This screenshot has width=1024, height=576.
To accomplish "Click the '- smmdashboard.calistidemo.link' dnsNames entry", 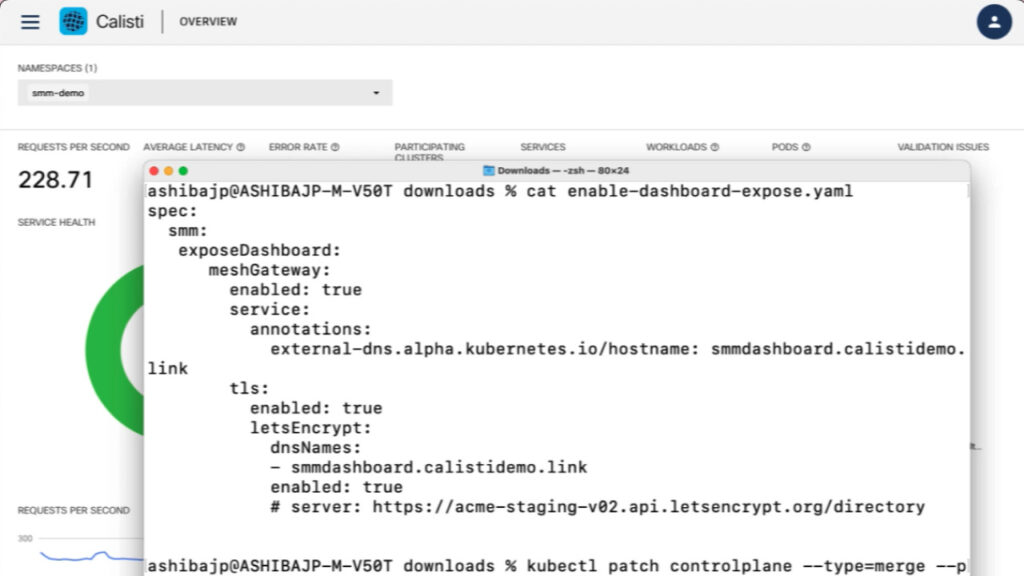I will 428,468.
